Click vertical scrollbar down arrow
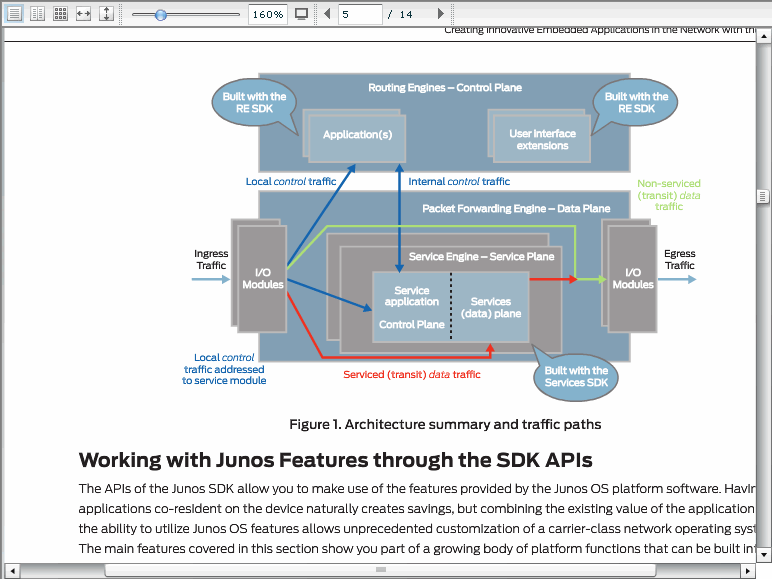 coord(763,554)
